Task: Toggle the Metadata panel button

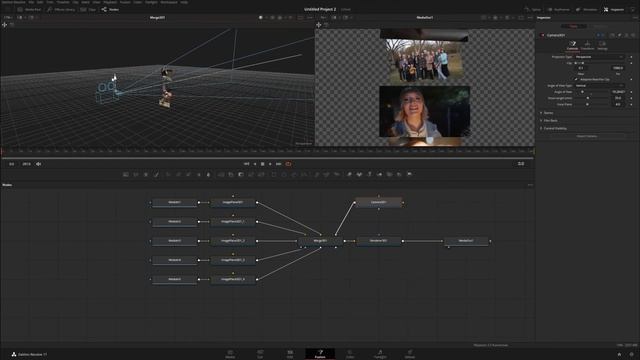Action: click(x=587, y=9)
